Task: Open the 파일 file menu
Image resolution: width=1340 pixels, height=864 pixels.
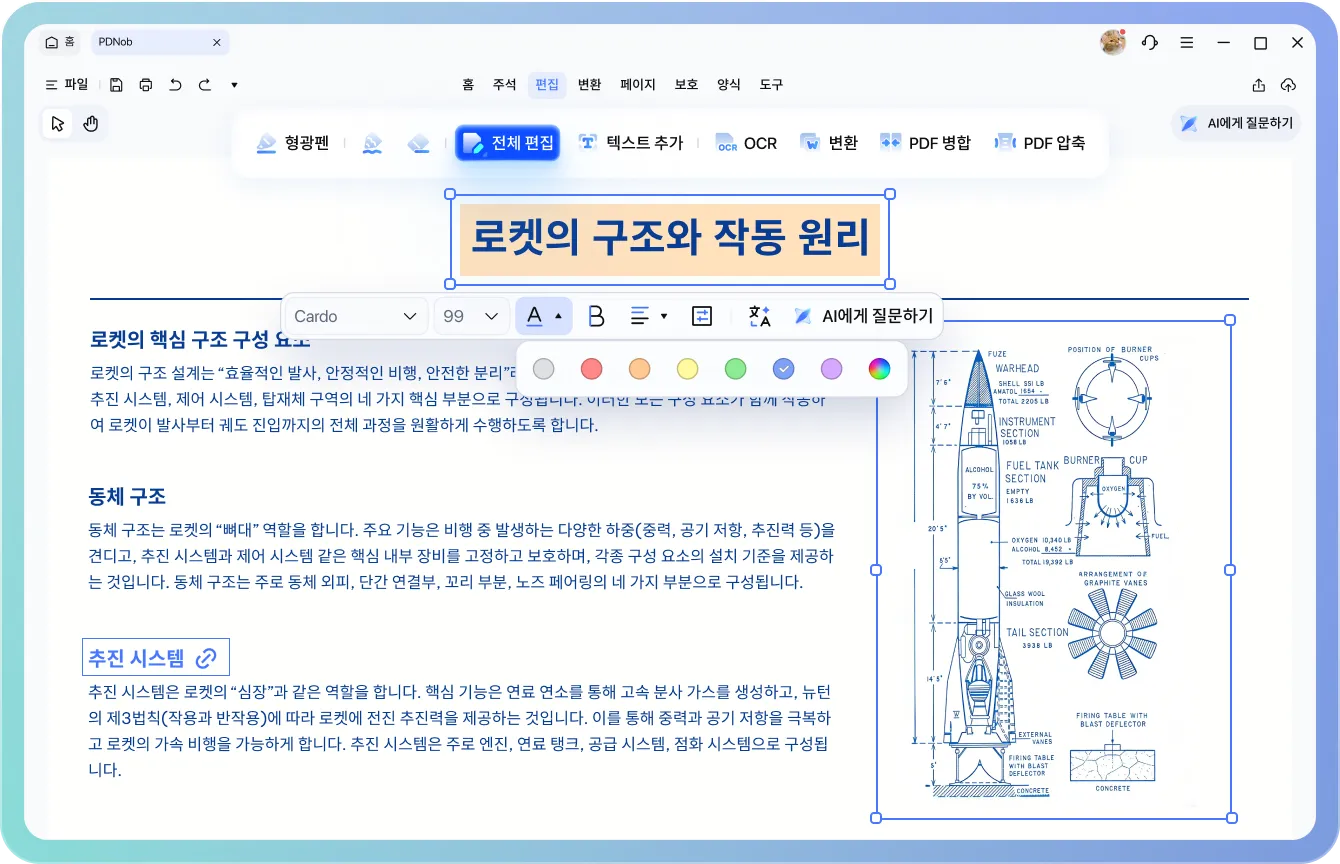Action: [67, 85]
